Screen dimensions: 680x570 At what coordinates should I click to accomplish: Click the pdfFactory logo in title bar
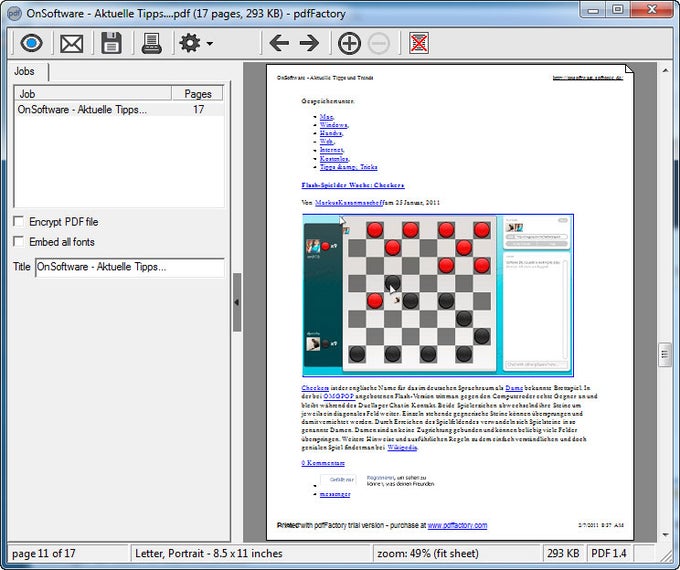coord(14,13)
